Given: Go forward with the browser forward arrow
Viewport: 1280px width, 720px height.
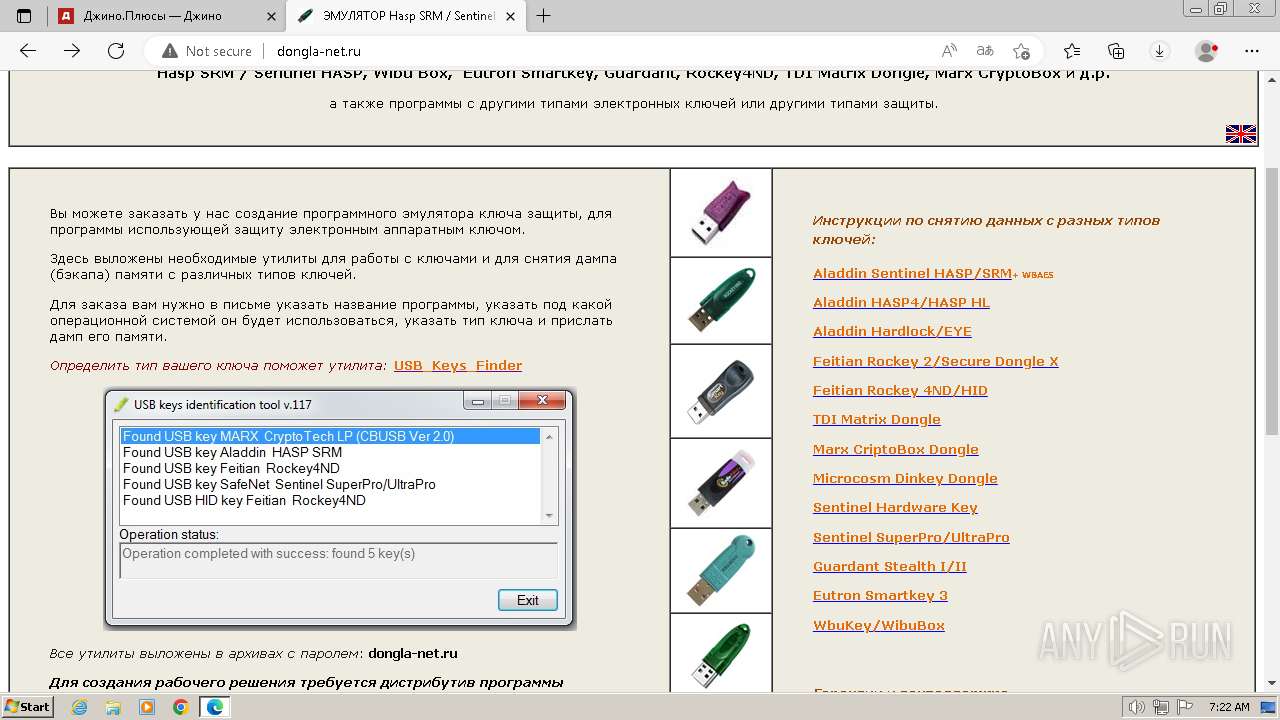Looking at the screenshot, I should pos(72,51).
